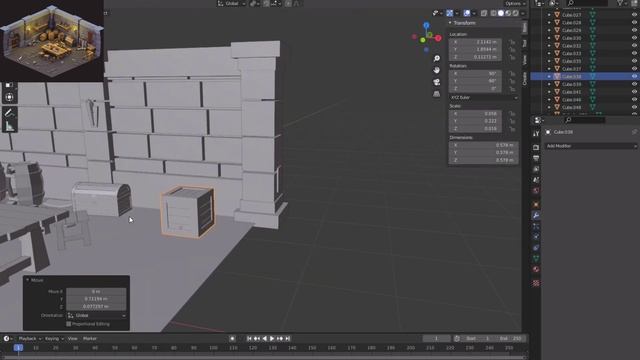Image resolution: width=640 pixels, height=360 pixels.
Task: Open the viewport Options dropdown
Action: point(515,4)
